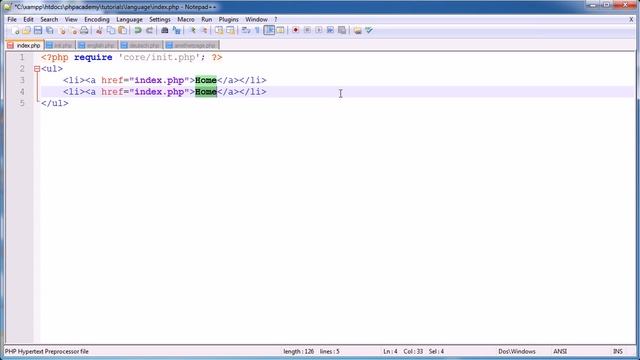Switch to the init.php tab
The width and height of the screenshot is (640, 360).
tap(60, 45)
